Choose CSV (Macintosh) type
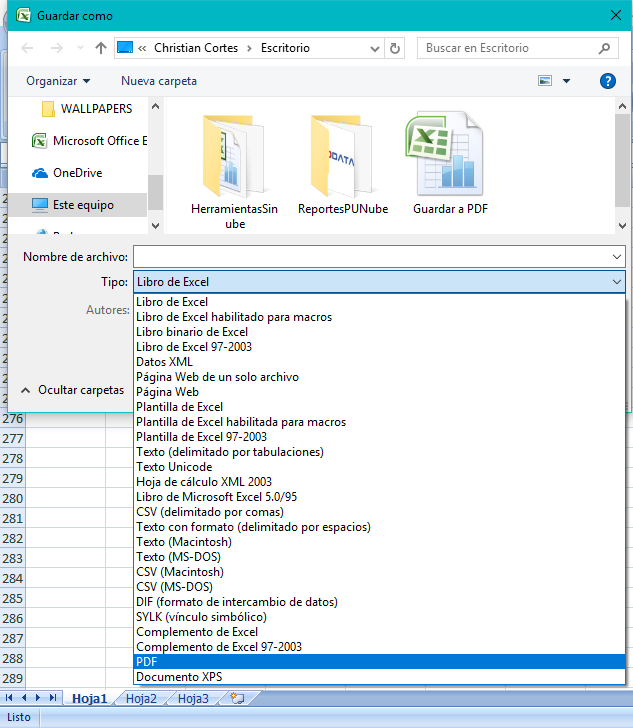Screen dimensions: 633x728 click(379, 572)
